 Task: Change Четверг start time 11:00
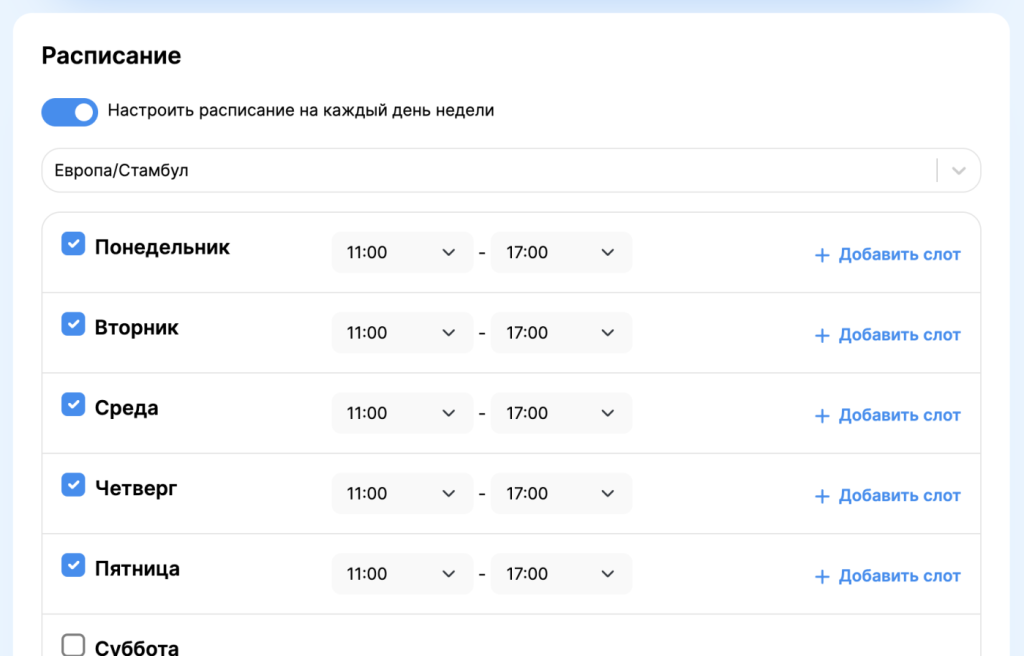[402, 493]
